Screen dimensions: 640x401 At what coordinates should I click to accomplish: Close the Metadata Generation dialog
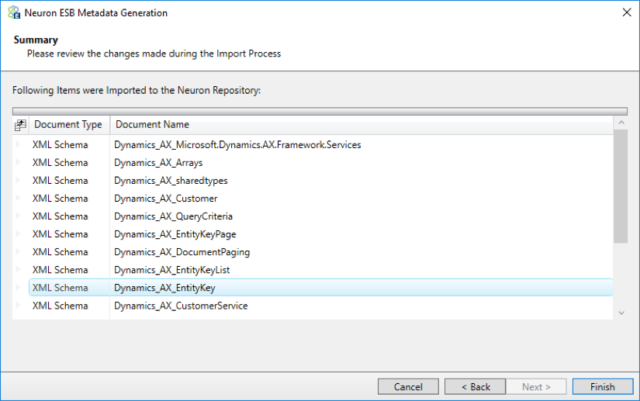(x=627, y=13)
